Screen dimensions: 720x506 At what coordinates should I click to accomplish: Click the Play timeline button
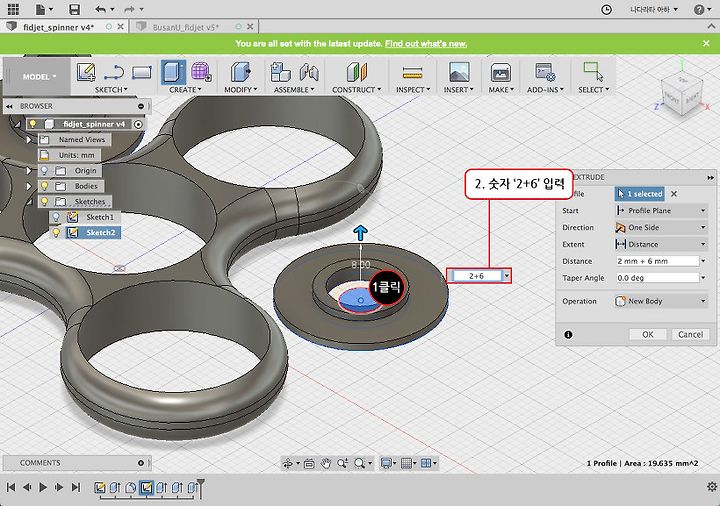point(43,487)
